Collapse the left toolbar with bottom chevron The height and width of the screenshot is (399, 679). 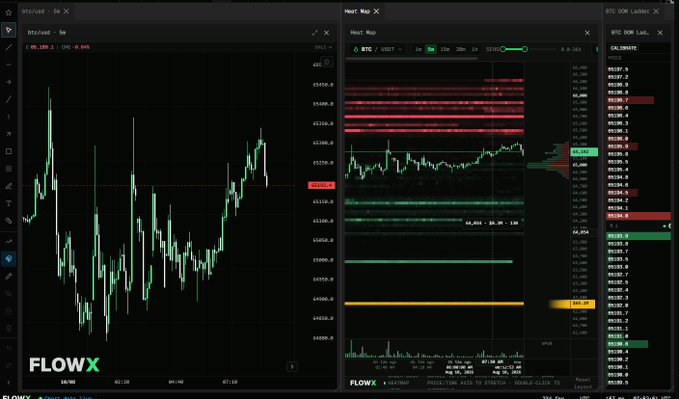[x=9, y=383]
